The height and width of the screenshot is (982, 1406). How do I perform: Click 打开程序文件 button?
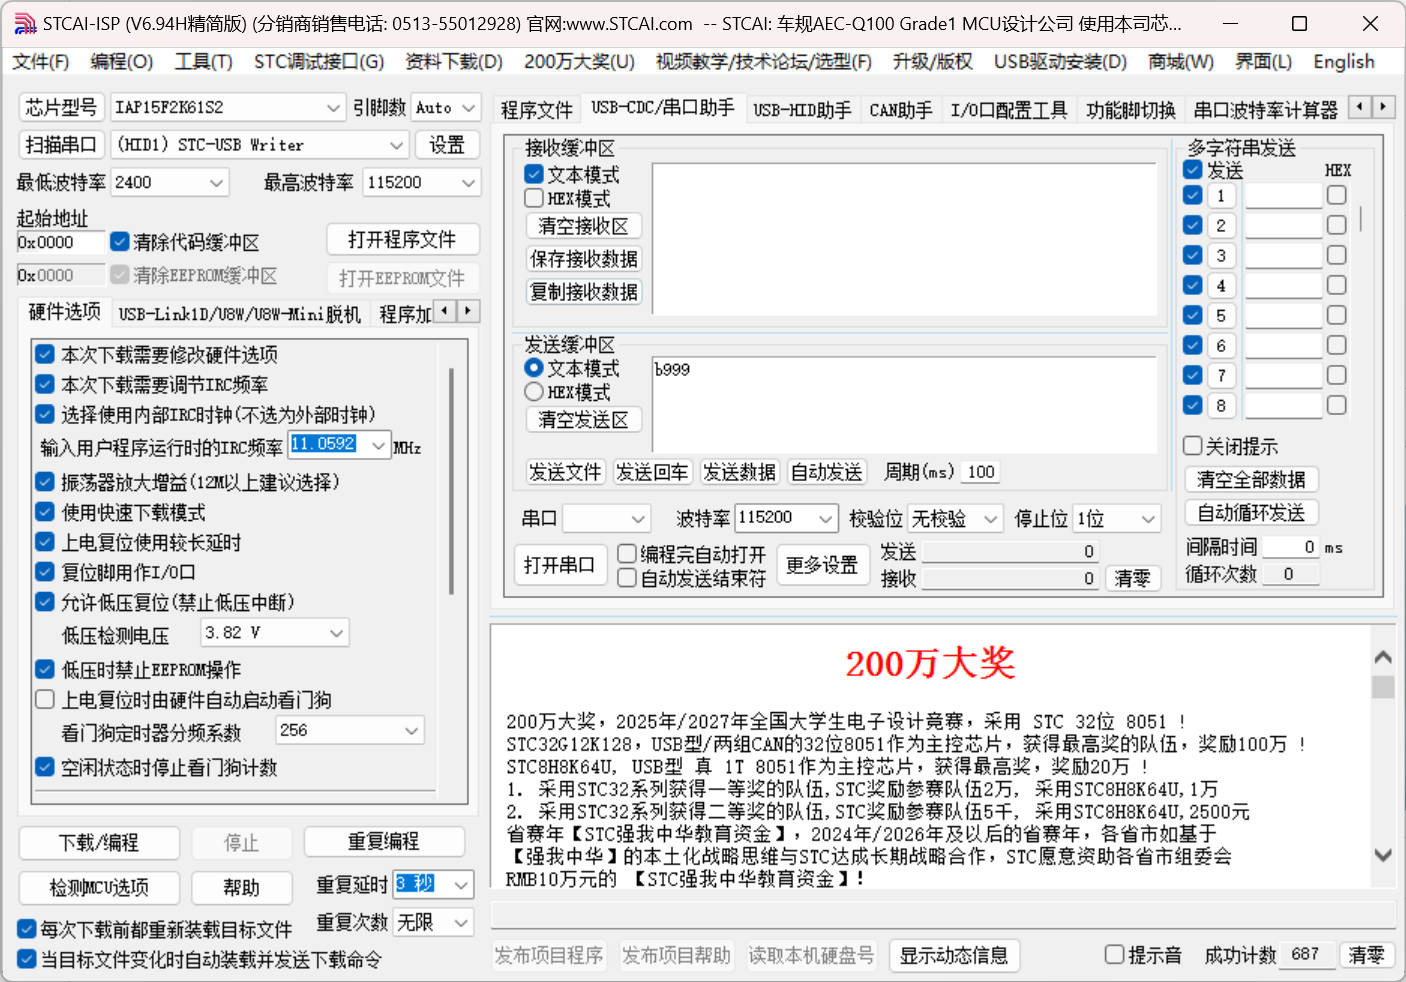[402, 240]
